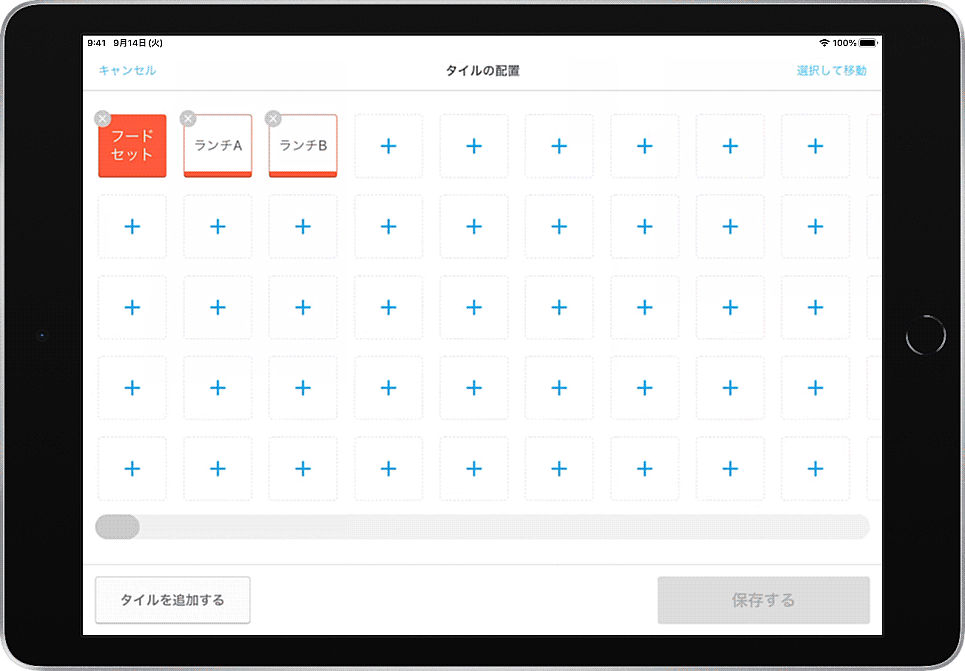The height and width of the screenshot is (671, 965).
Task: Select the ランチA tile
Action: [217, 148]
